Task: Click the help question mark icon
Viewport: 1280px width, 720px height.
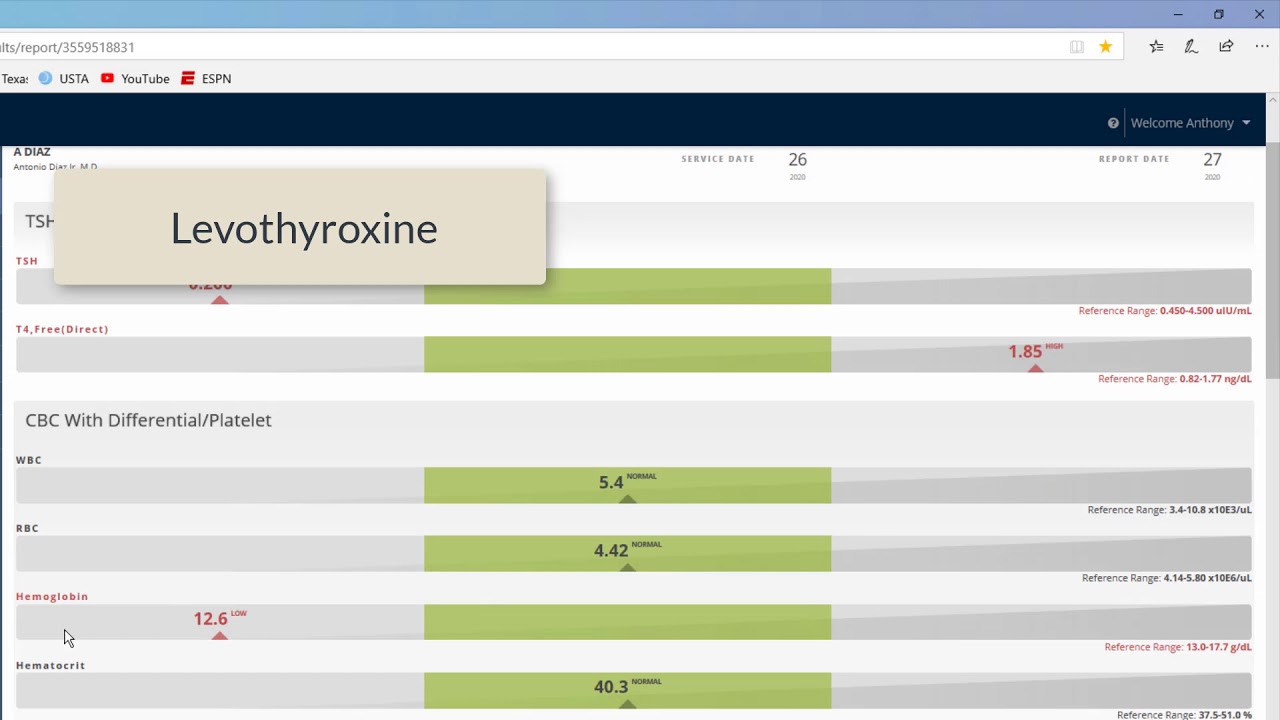Action: click(1113, 123)
